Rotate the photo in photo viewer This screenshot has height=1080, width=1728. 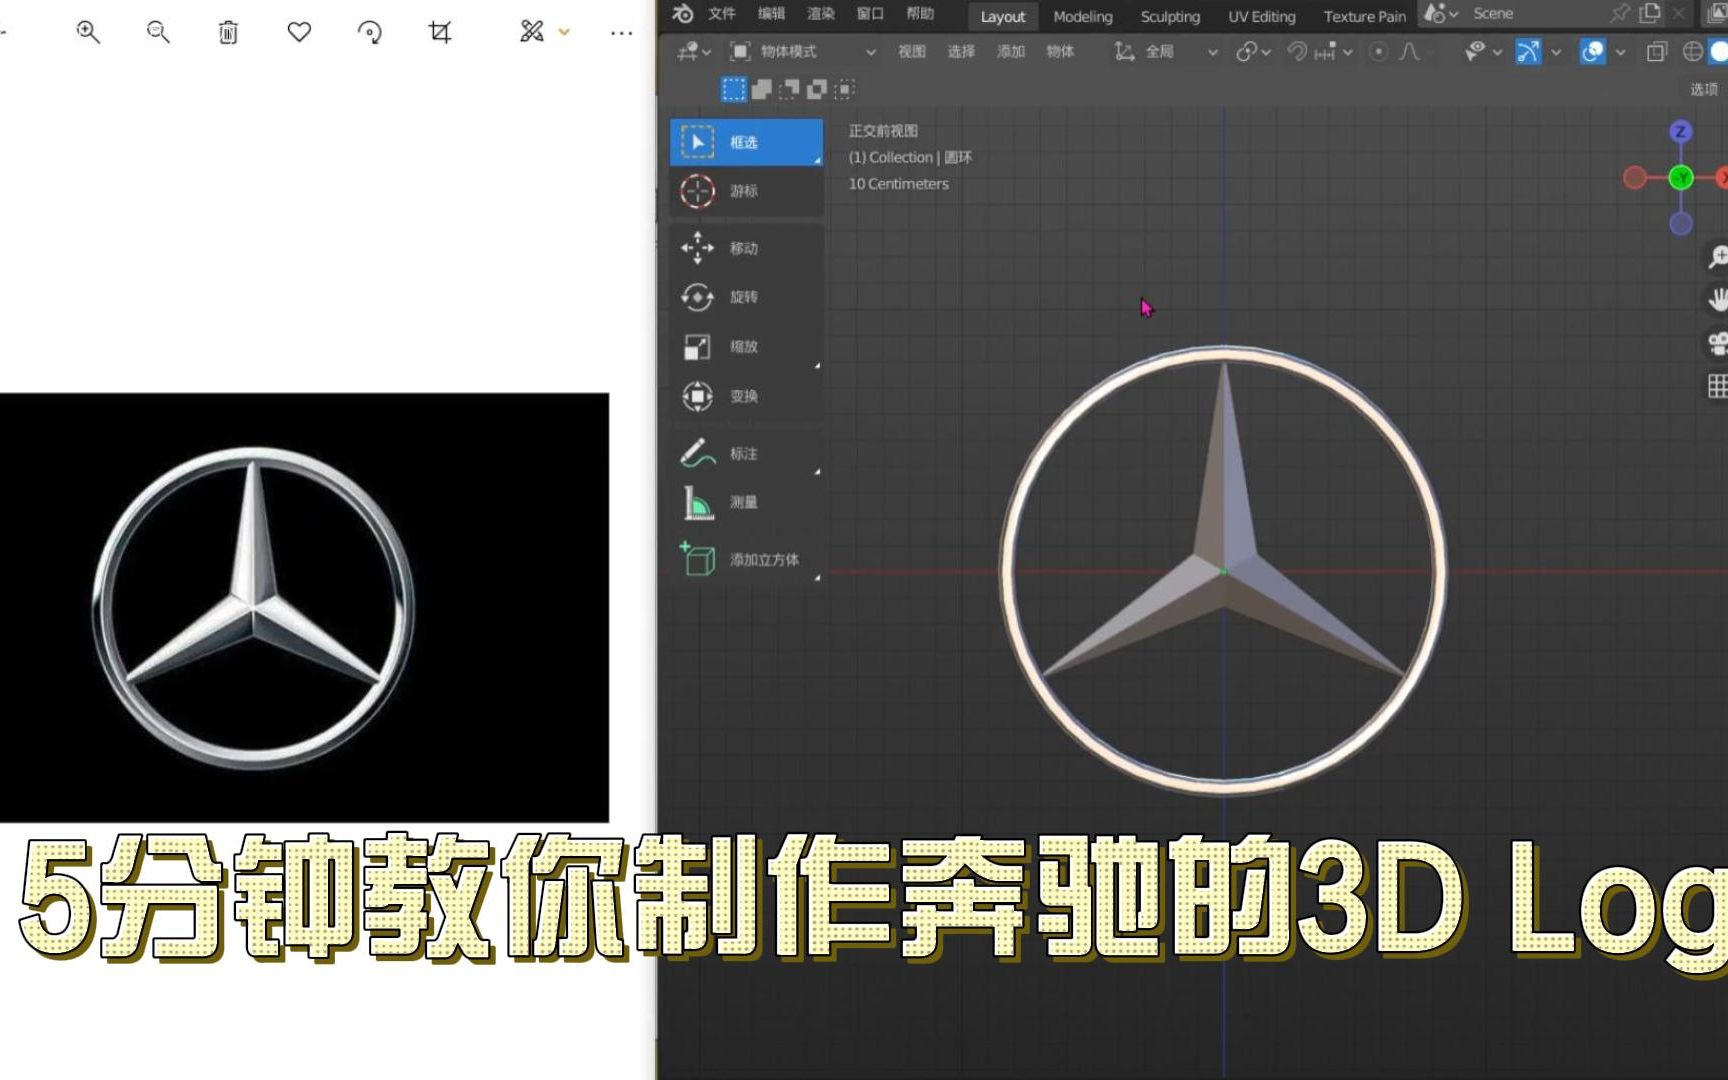pyautogui.click(x=370, y=32)
